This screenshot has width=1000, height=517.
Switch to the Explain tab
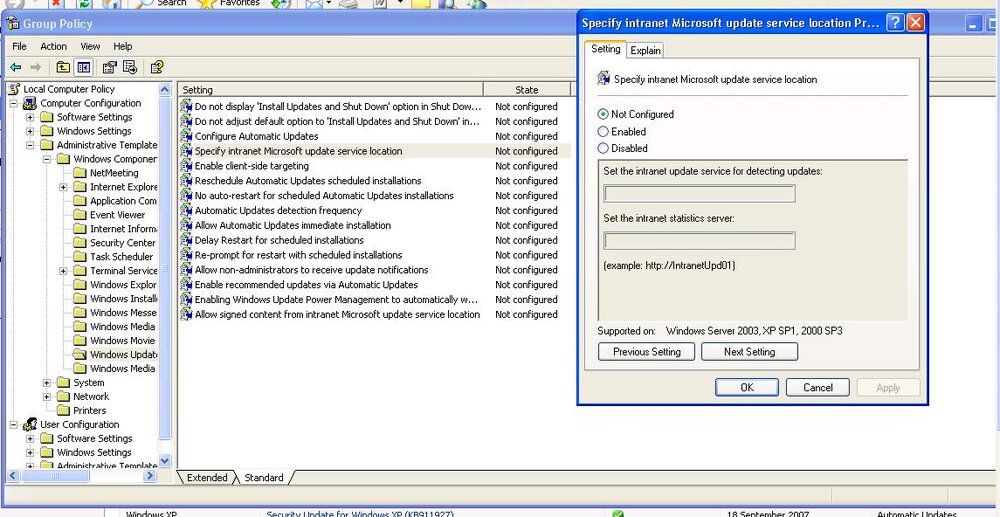[x=645, y=50]
